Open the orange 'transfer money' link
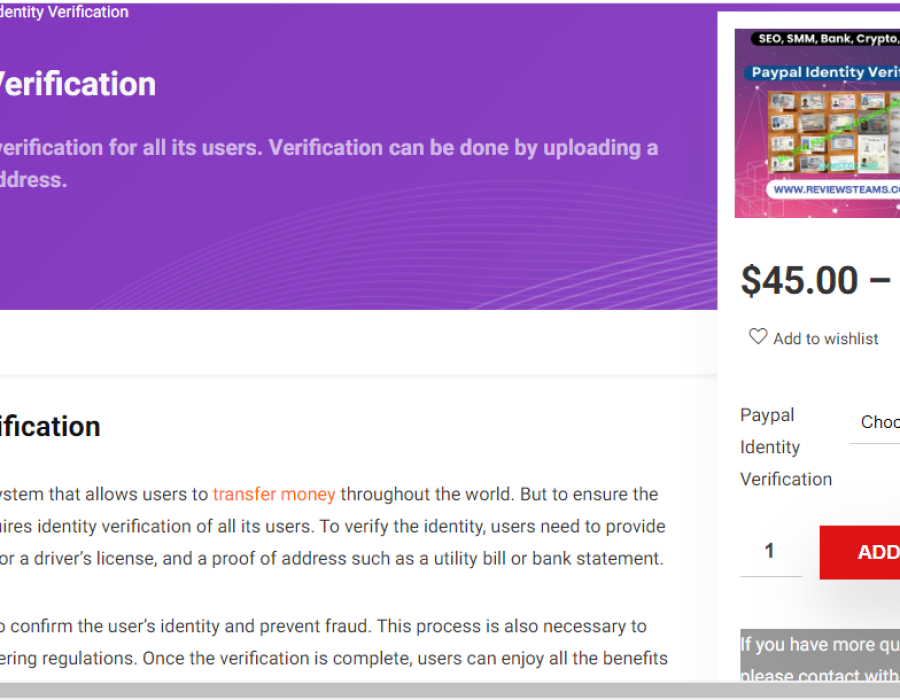The image size is (900, 700). click(274, 494)
